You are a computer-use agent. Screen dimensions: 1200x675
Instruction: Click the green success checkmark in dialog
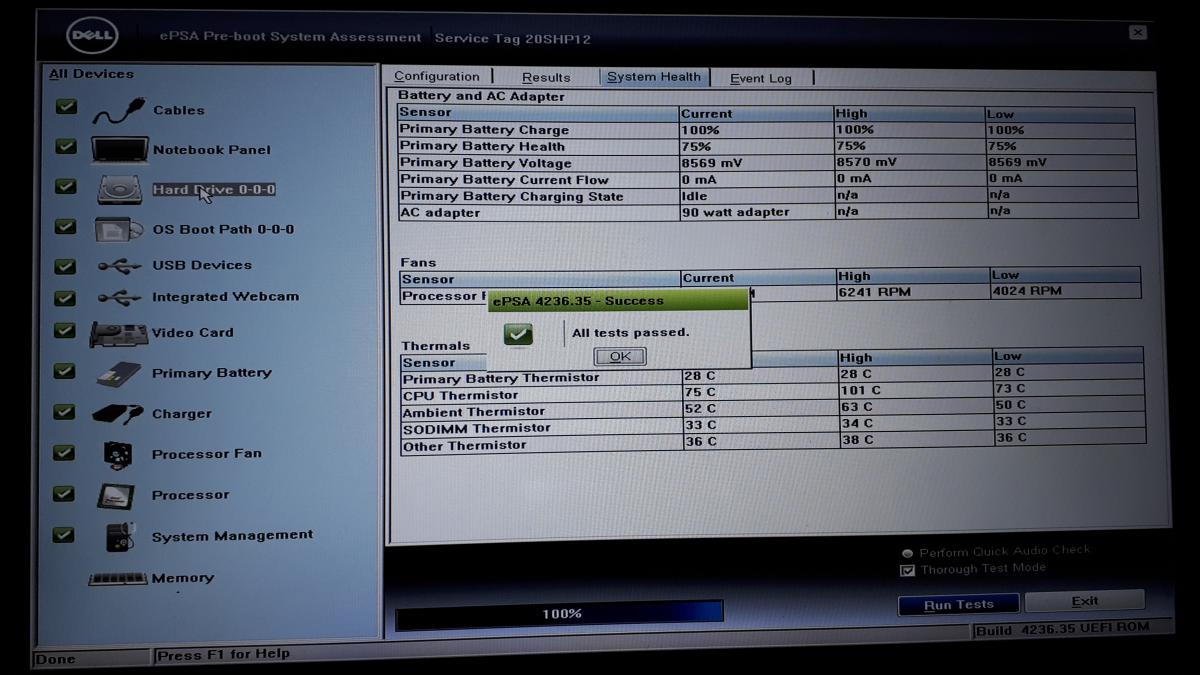coord(518,333)
